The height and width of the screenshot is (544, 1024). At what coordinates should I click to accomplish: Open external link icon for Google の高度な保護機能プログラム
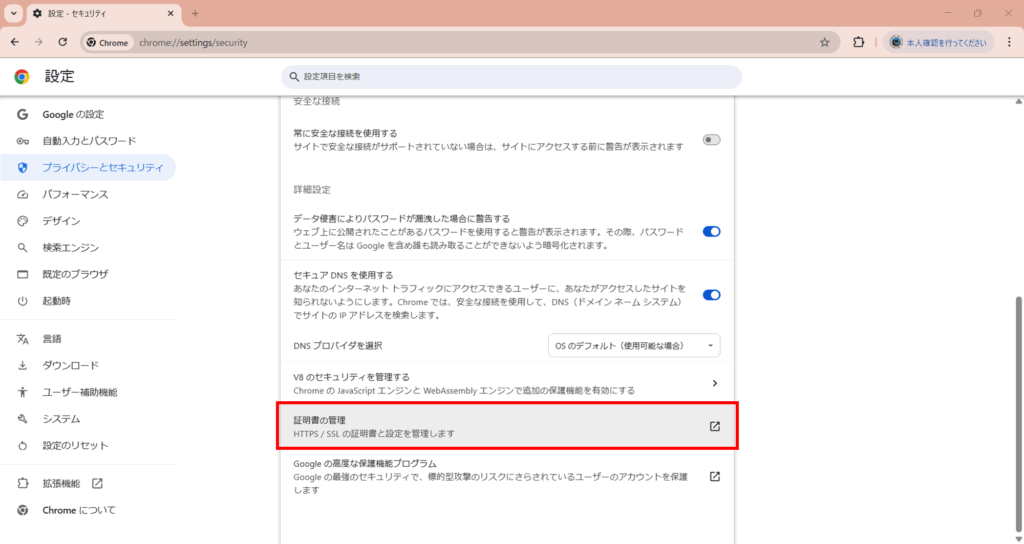pyautogui.click(x=714, y=476)
